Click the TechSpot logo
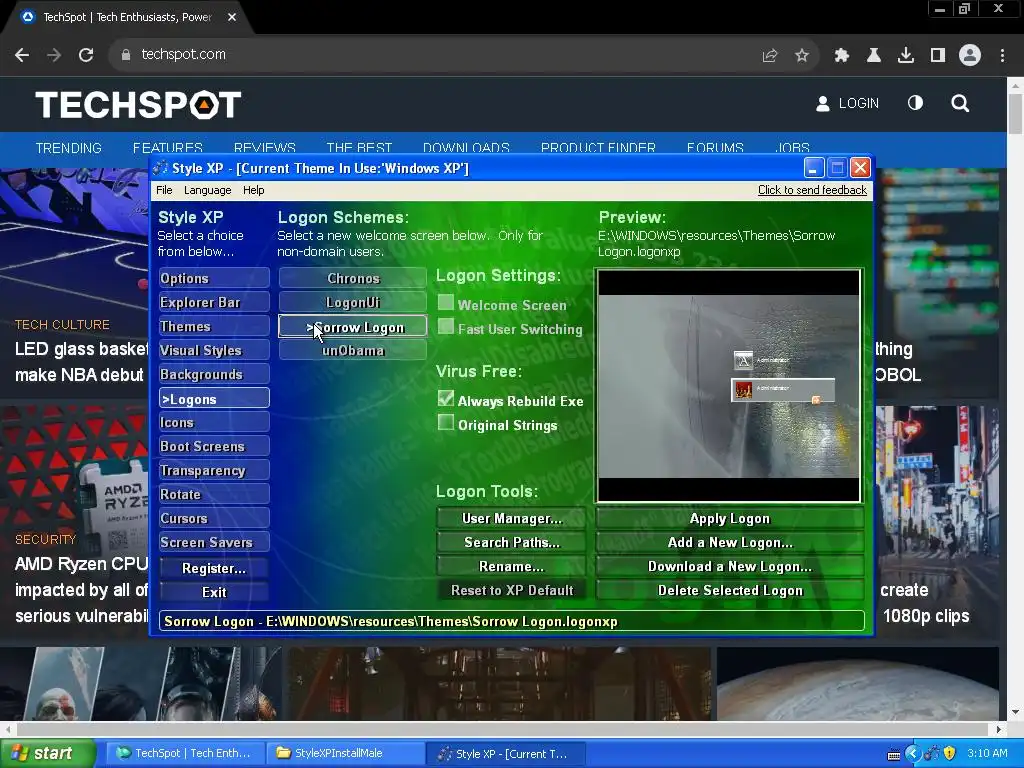1024x768 pixels. [x=138, y=104]
